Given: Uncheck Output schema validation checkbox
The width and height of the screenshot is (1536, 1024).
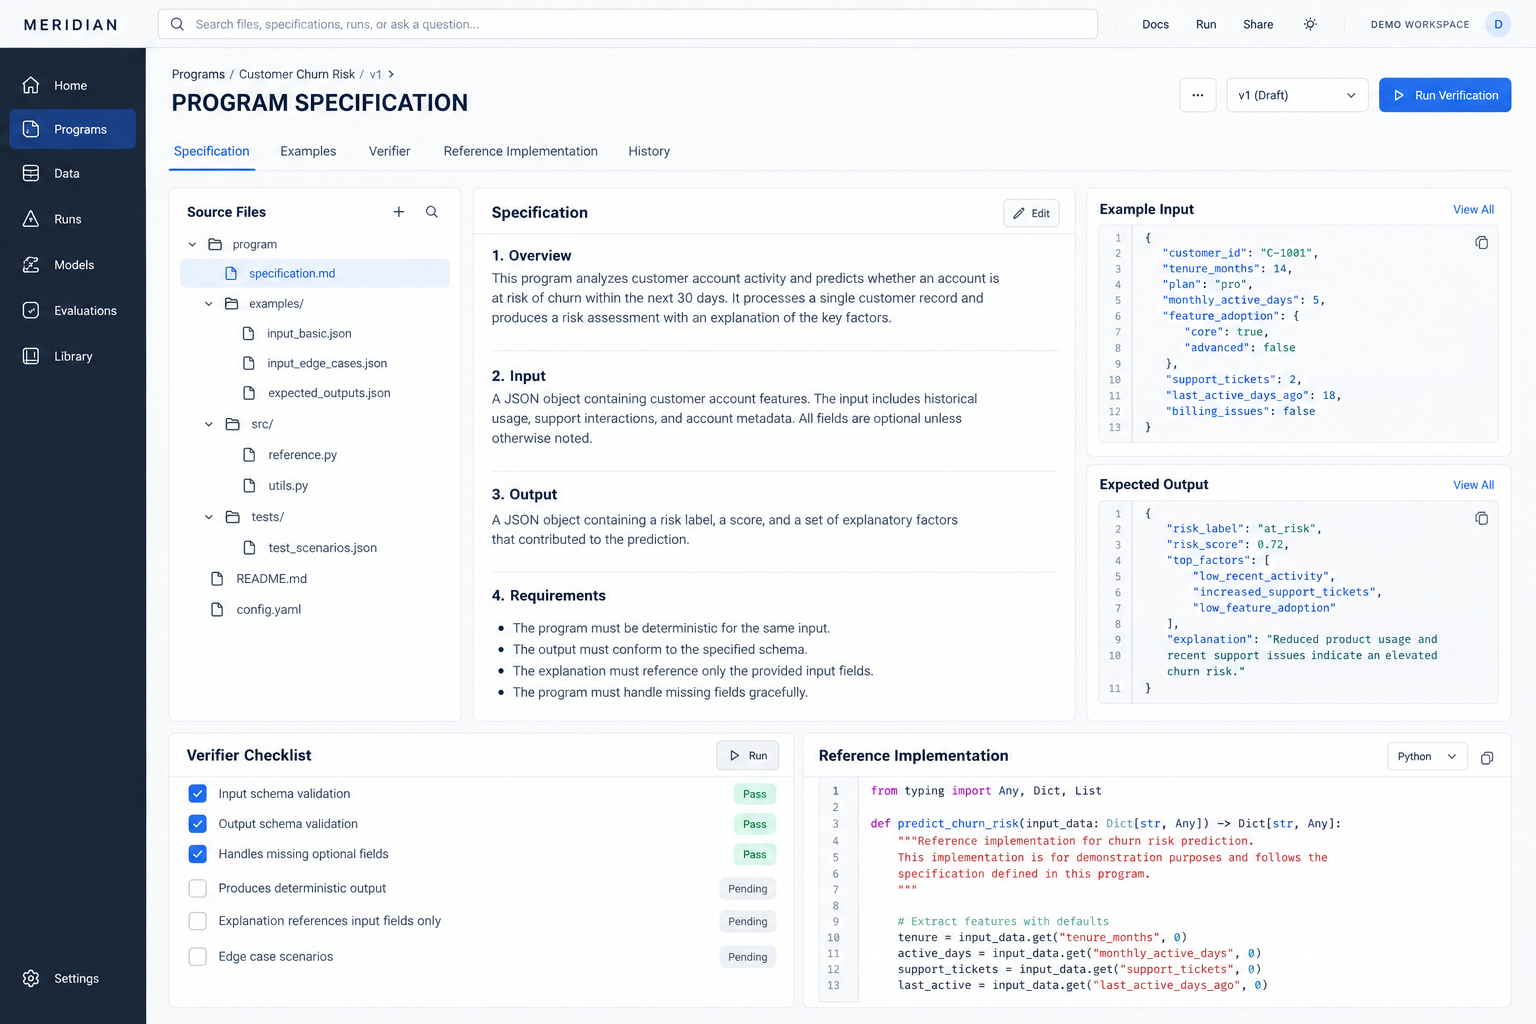Looking at the screenshot, I should point(198,824).
